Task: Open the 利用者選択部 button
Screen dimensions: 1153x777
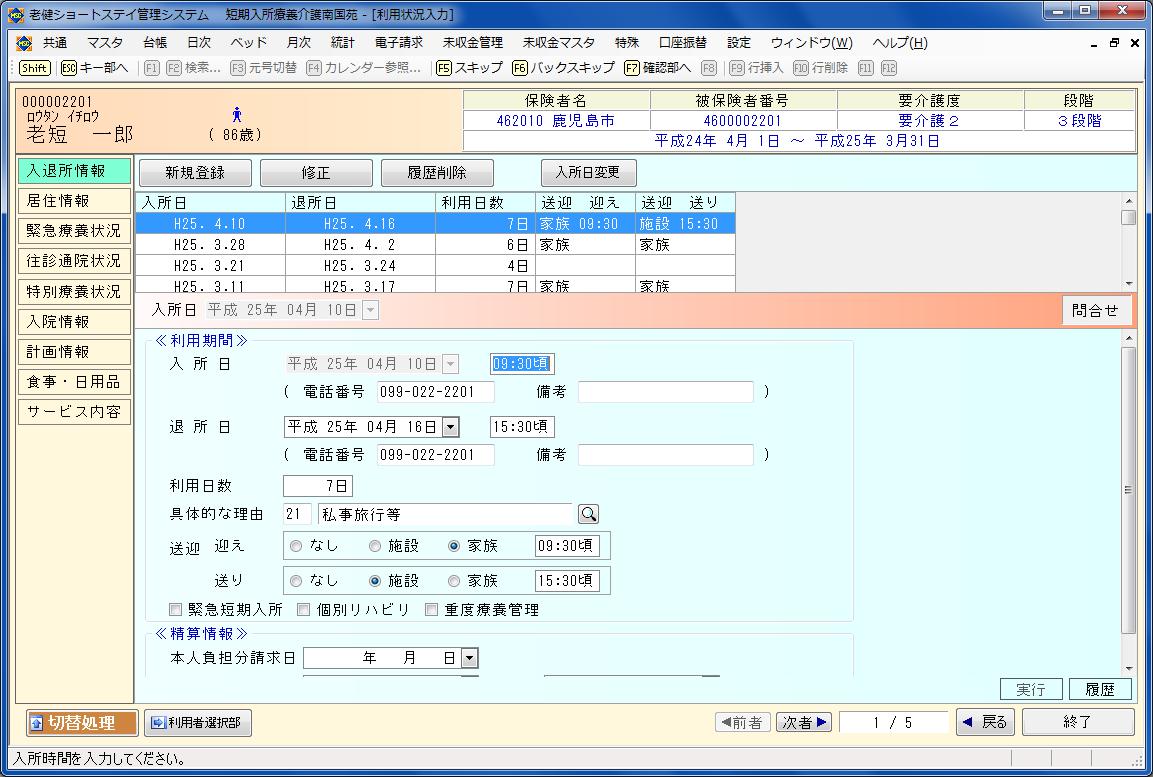Action: (198, 722)
